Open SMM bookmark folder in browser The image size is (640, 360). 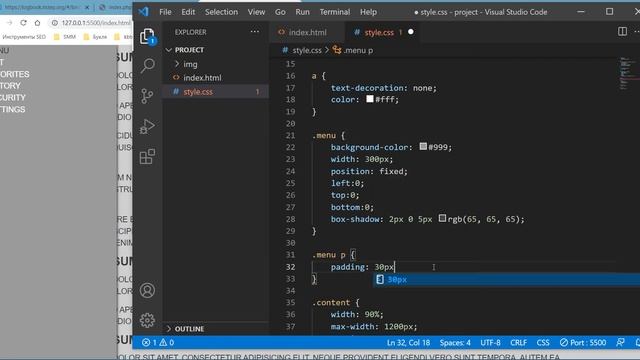[64, 37]
